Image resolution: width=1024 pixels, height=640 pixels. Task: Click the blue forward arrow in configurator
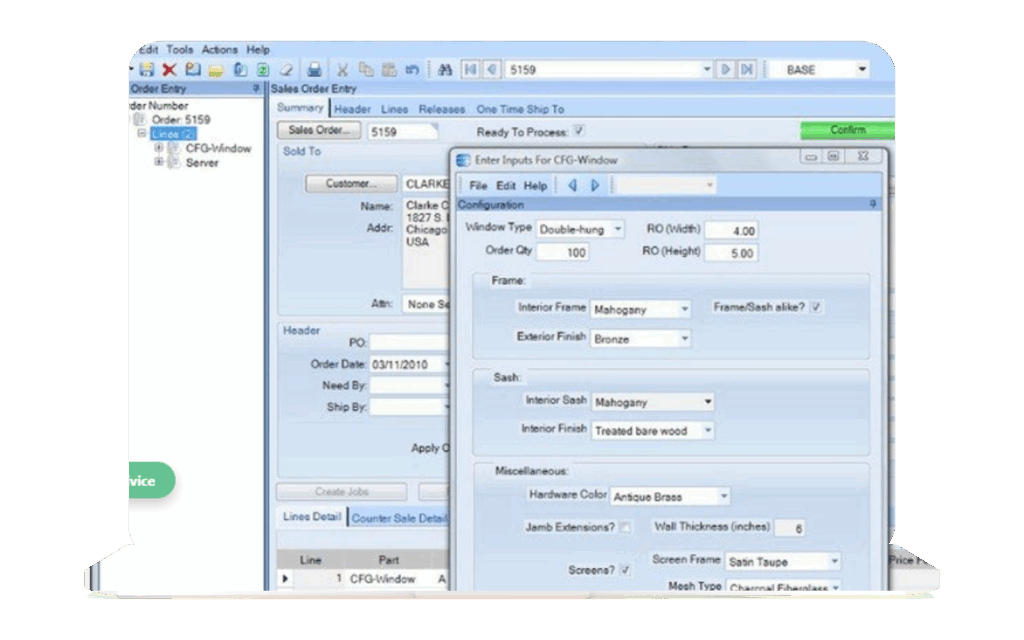pyautogui.click(x=595, y=185)
